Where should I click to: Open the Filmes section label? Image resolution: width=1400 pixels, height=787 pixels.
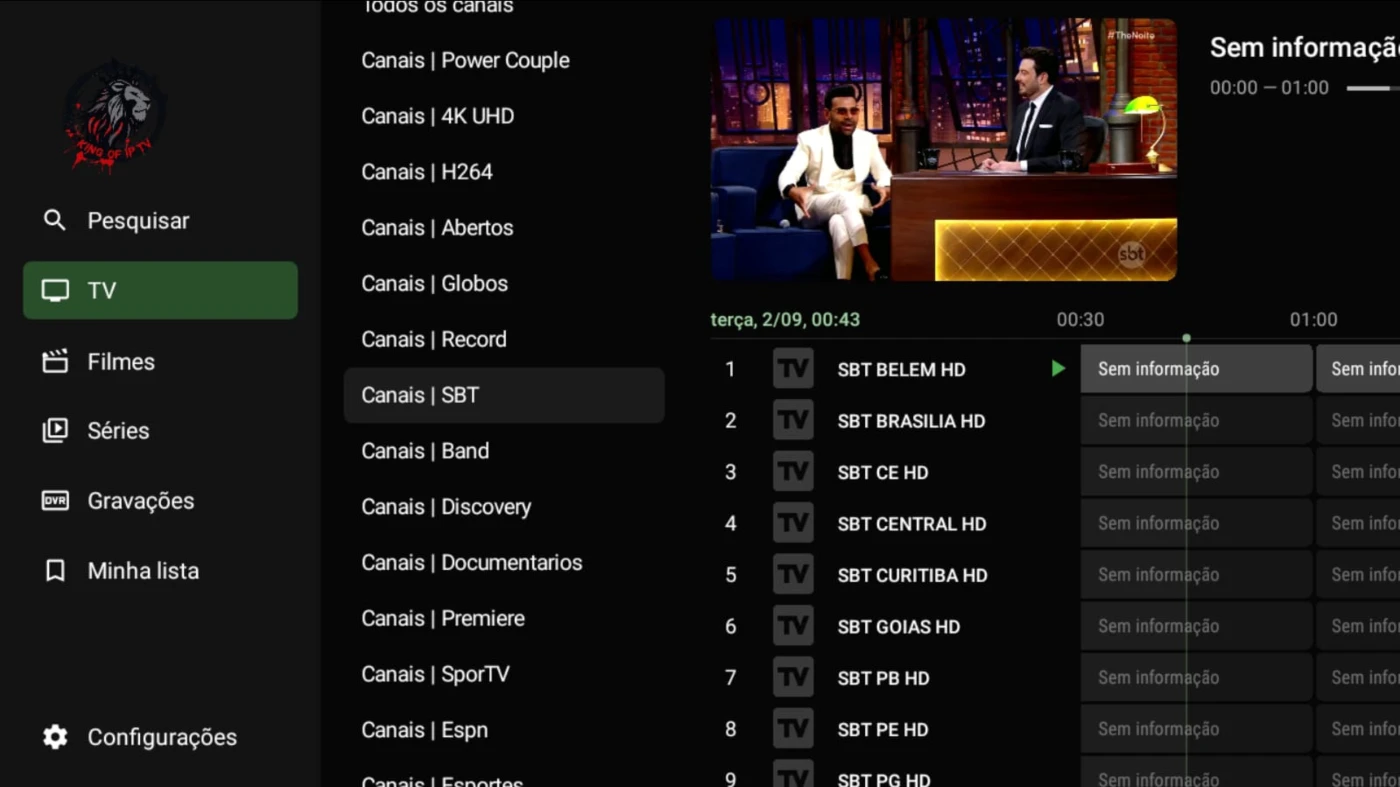click(121, 362)
